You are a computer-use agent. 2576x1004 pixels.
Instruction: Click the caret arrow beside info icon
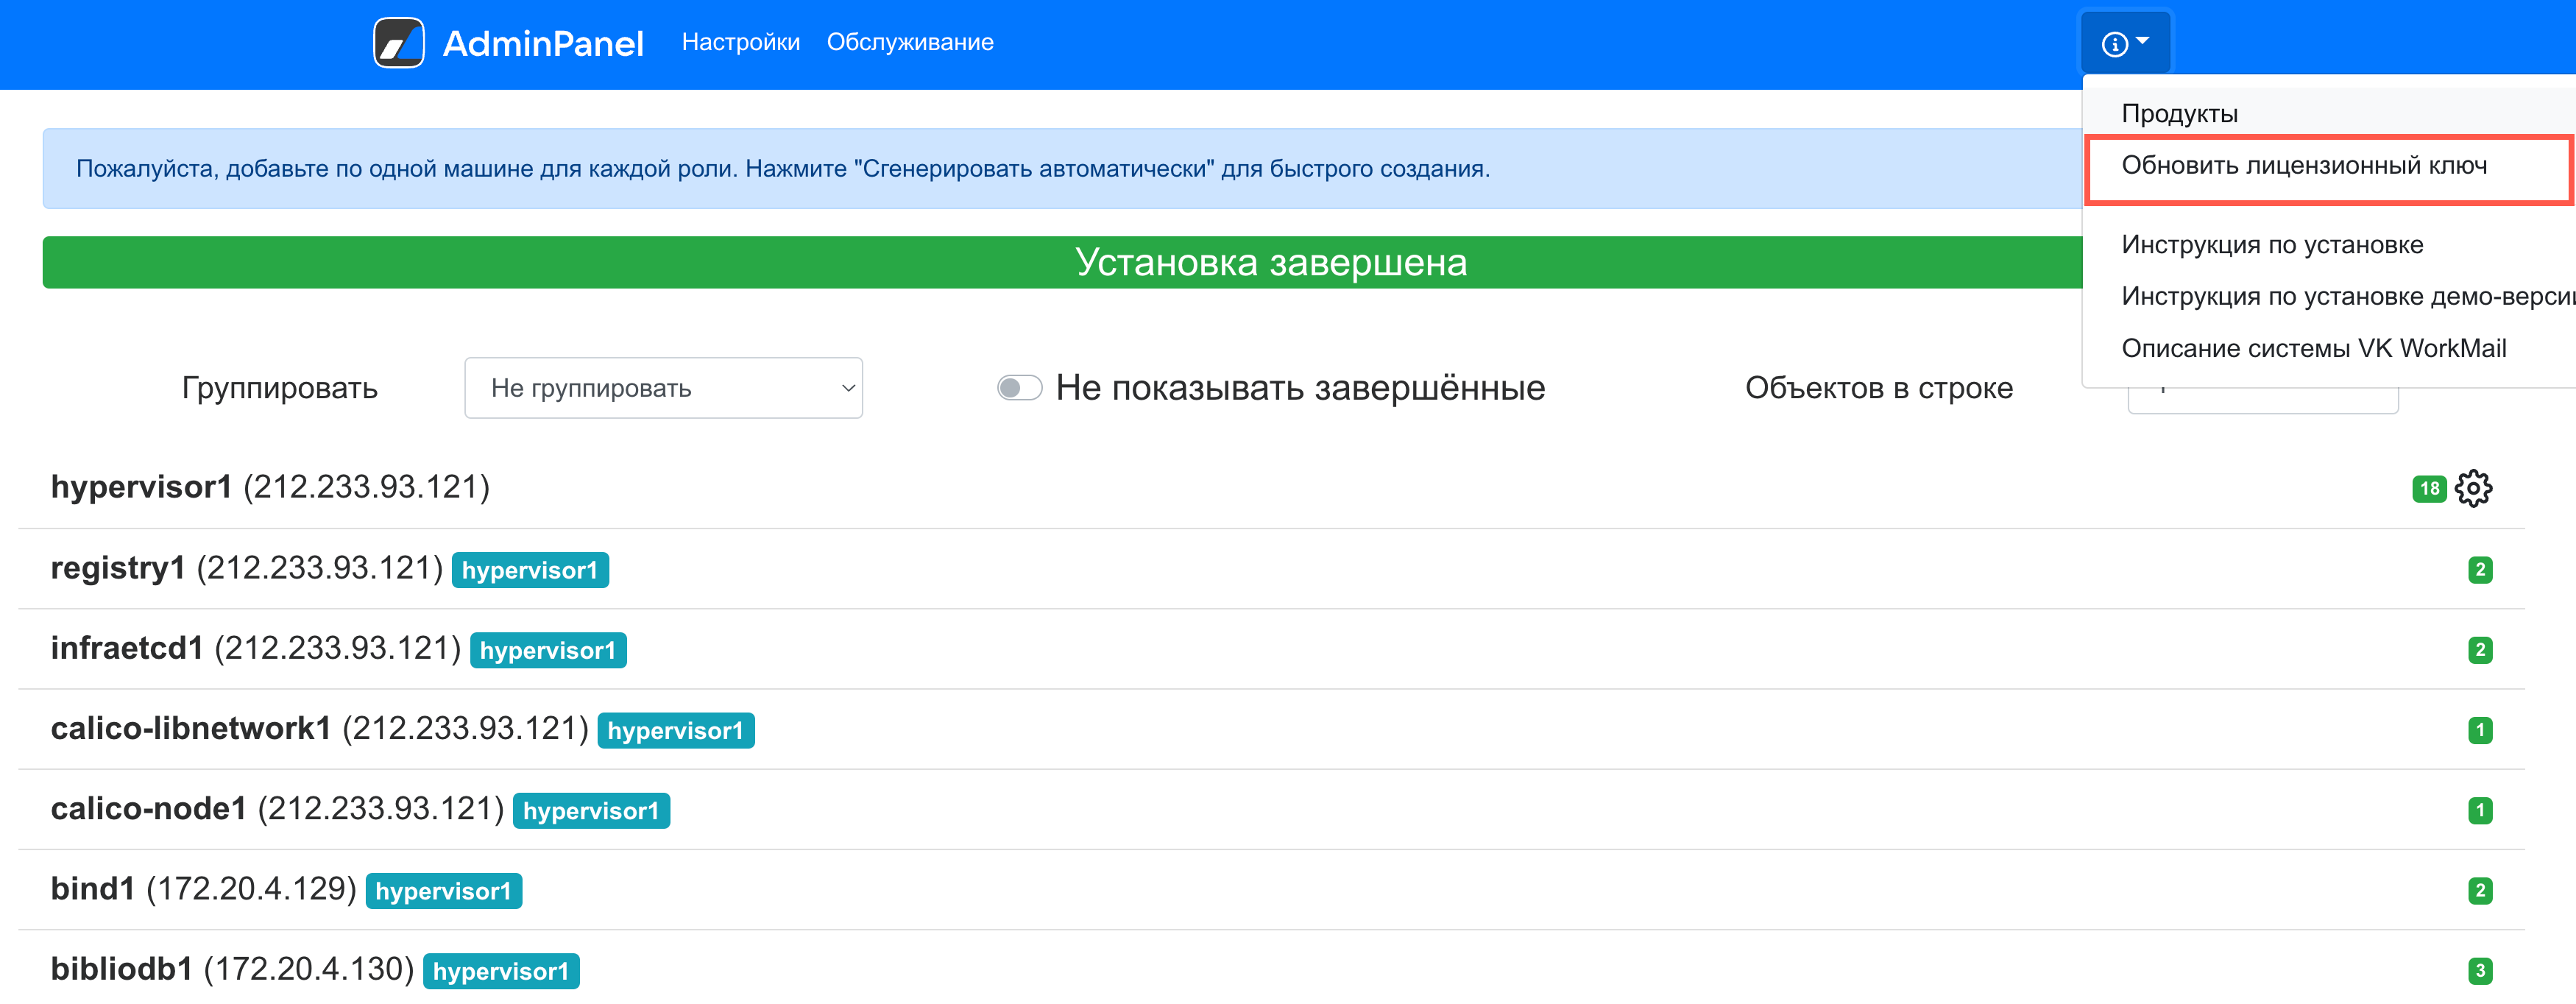coord(2142,41)
